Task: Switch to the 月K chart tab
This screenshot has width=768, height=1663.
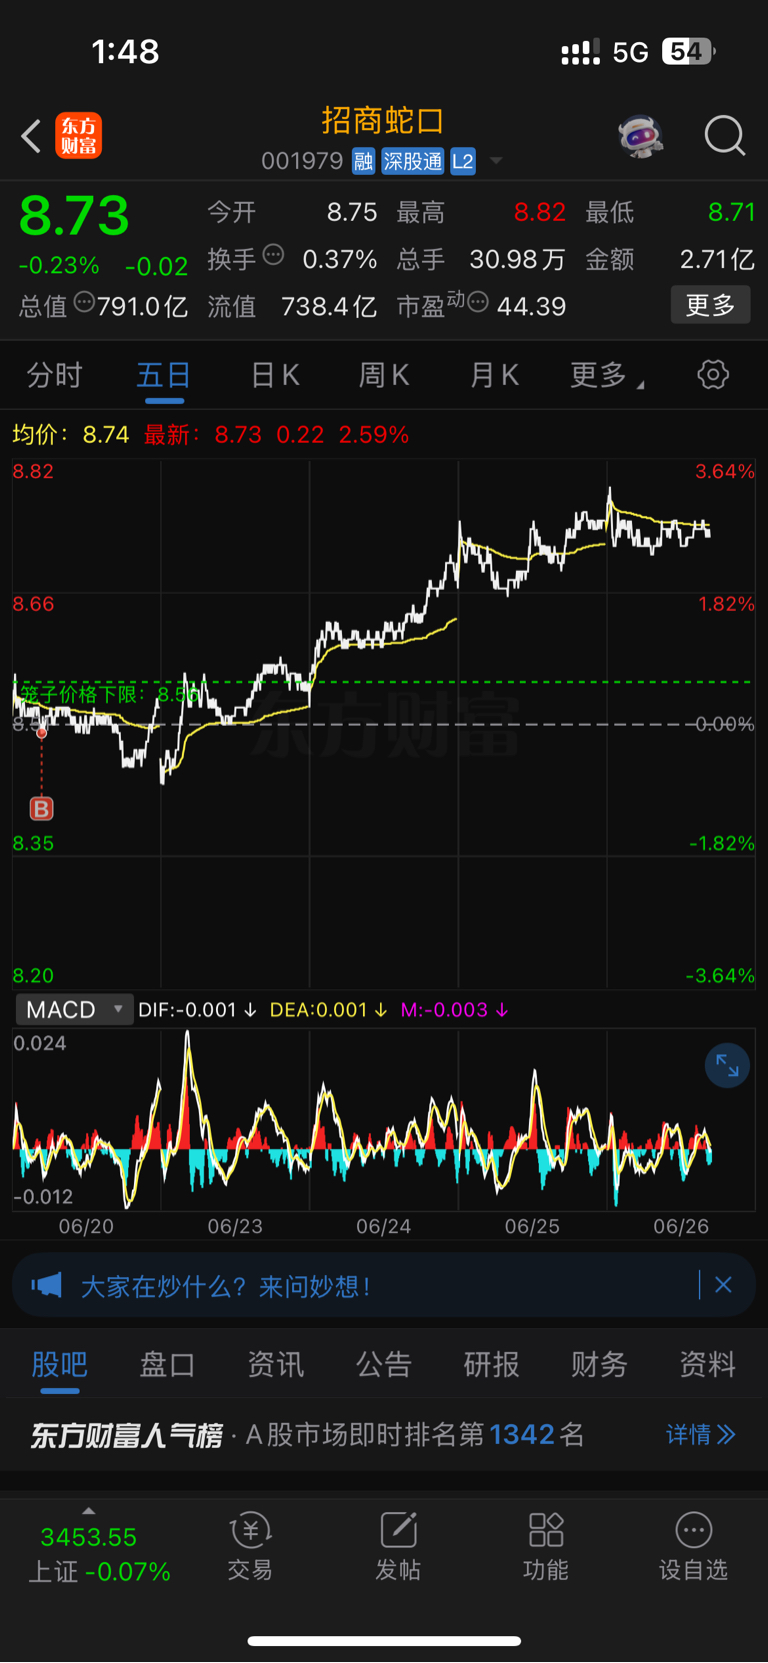Action: point(494,375)
